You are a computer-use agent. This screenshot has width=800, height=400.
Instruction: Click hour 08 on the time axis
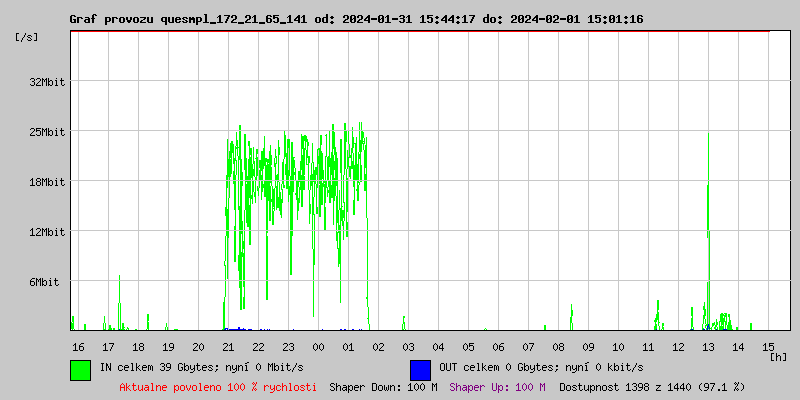(558, 346)
